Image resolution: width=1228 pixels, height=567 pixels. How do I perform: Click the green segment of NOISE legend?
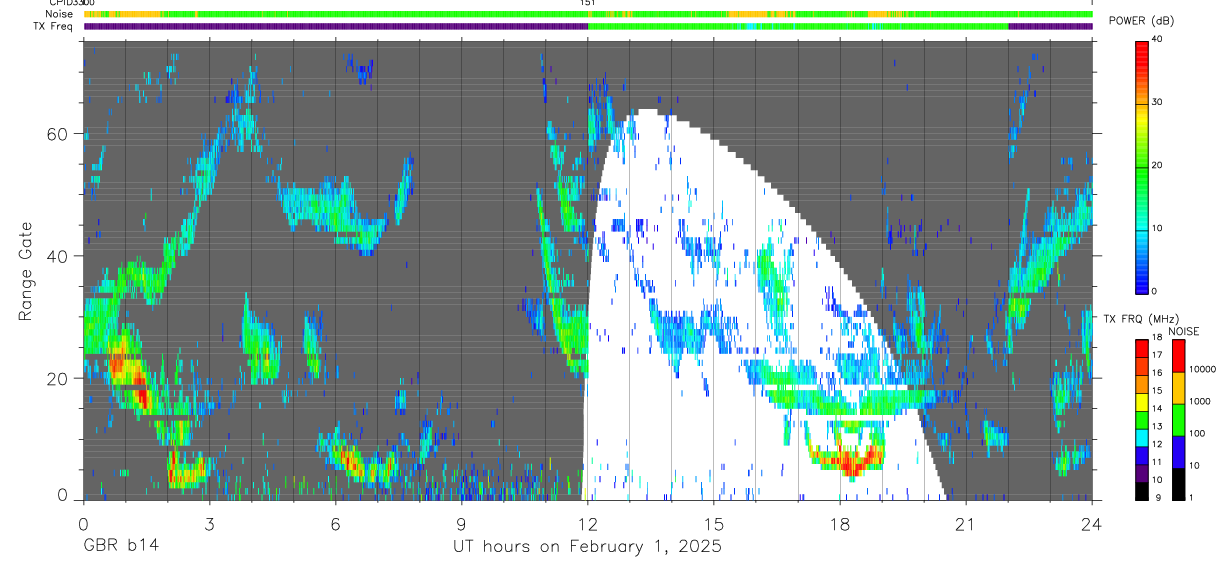pyautogui.click(x=1179, y=420)
